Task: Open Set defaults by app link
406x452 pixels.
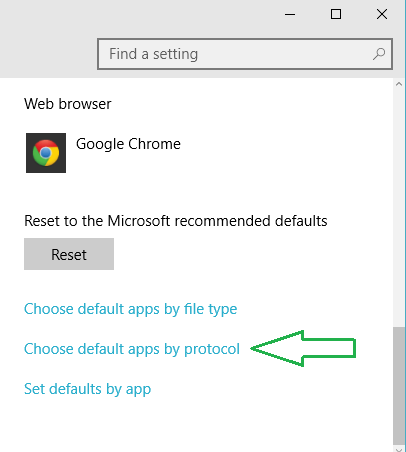Action: point(88,389)
